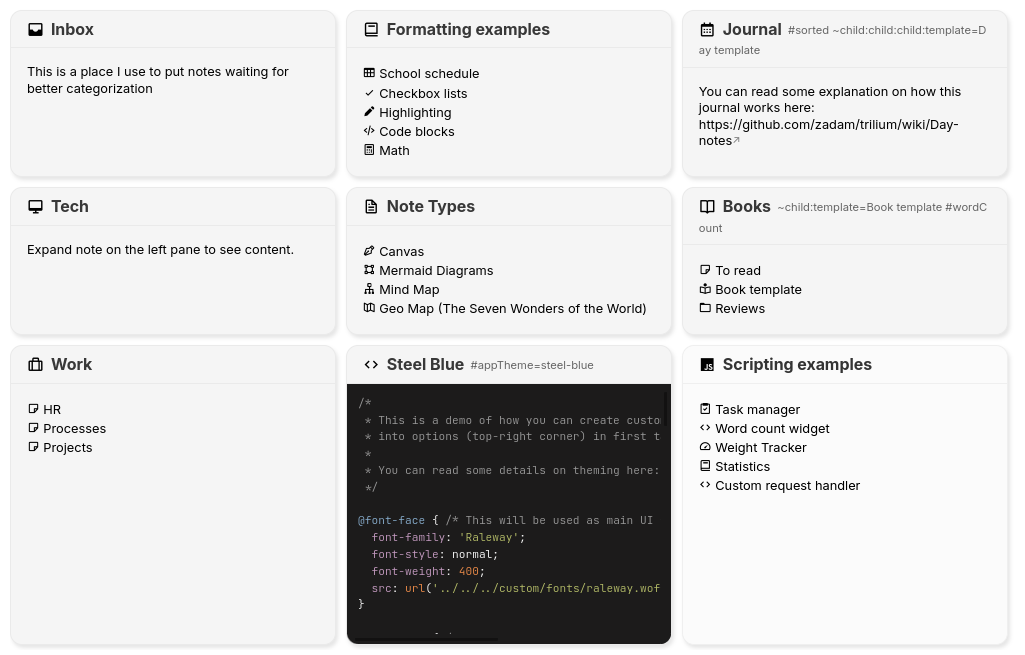
Task: Open the Weight Tracker note
Action: coord(760,447)
